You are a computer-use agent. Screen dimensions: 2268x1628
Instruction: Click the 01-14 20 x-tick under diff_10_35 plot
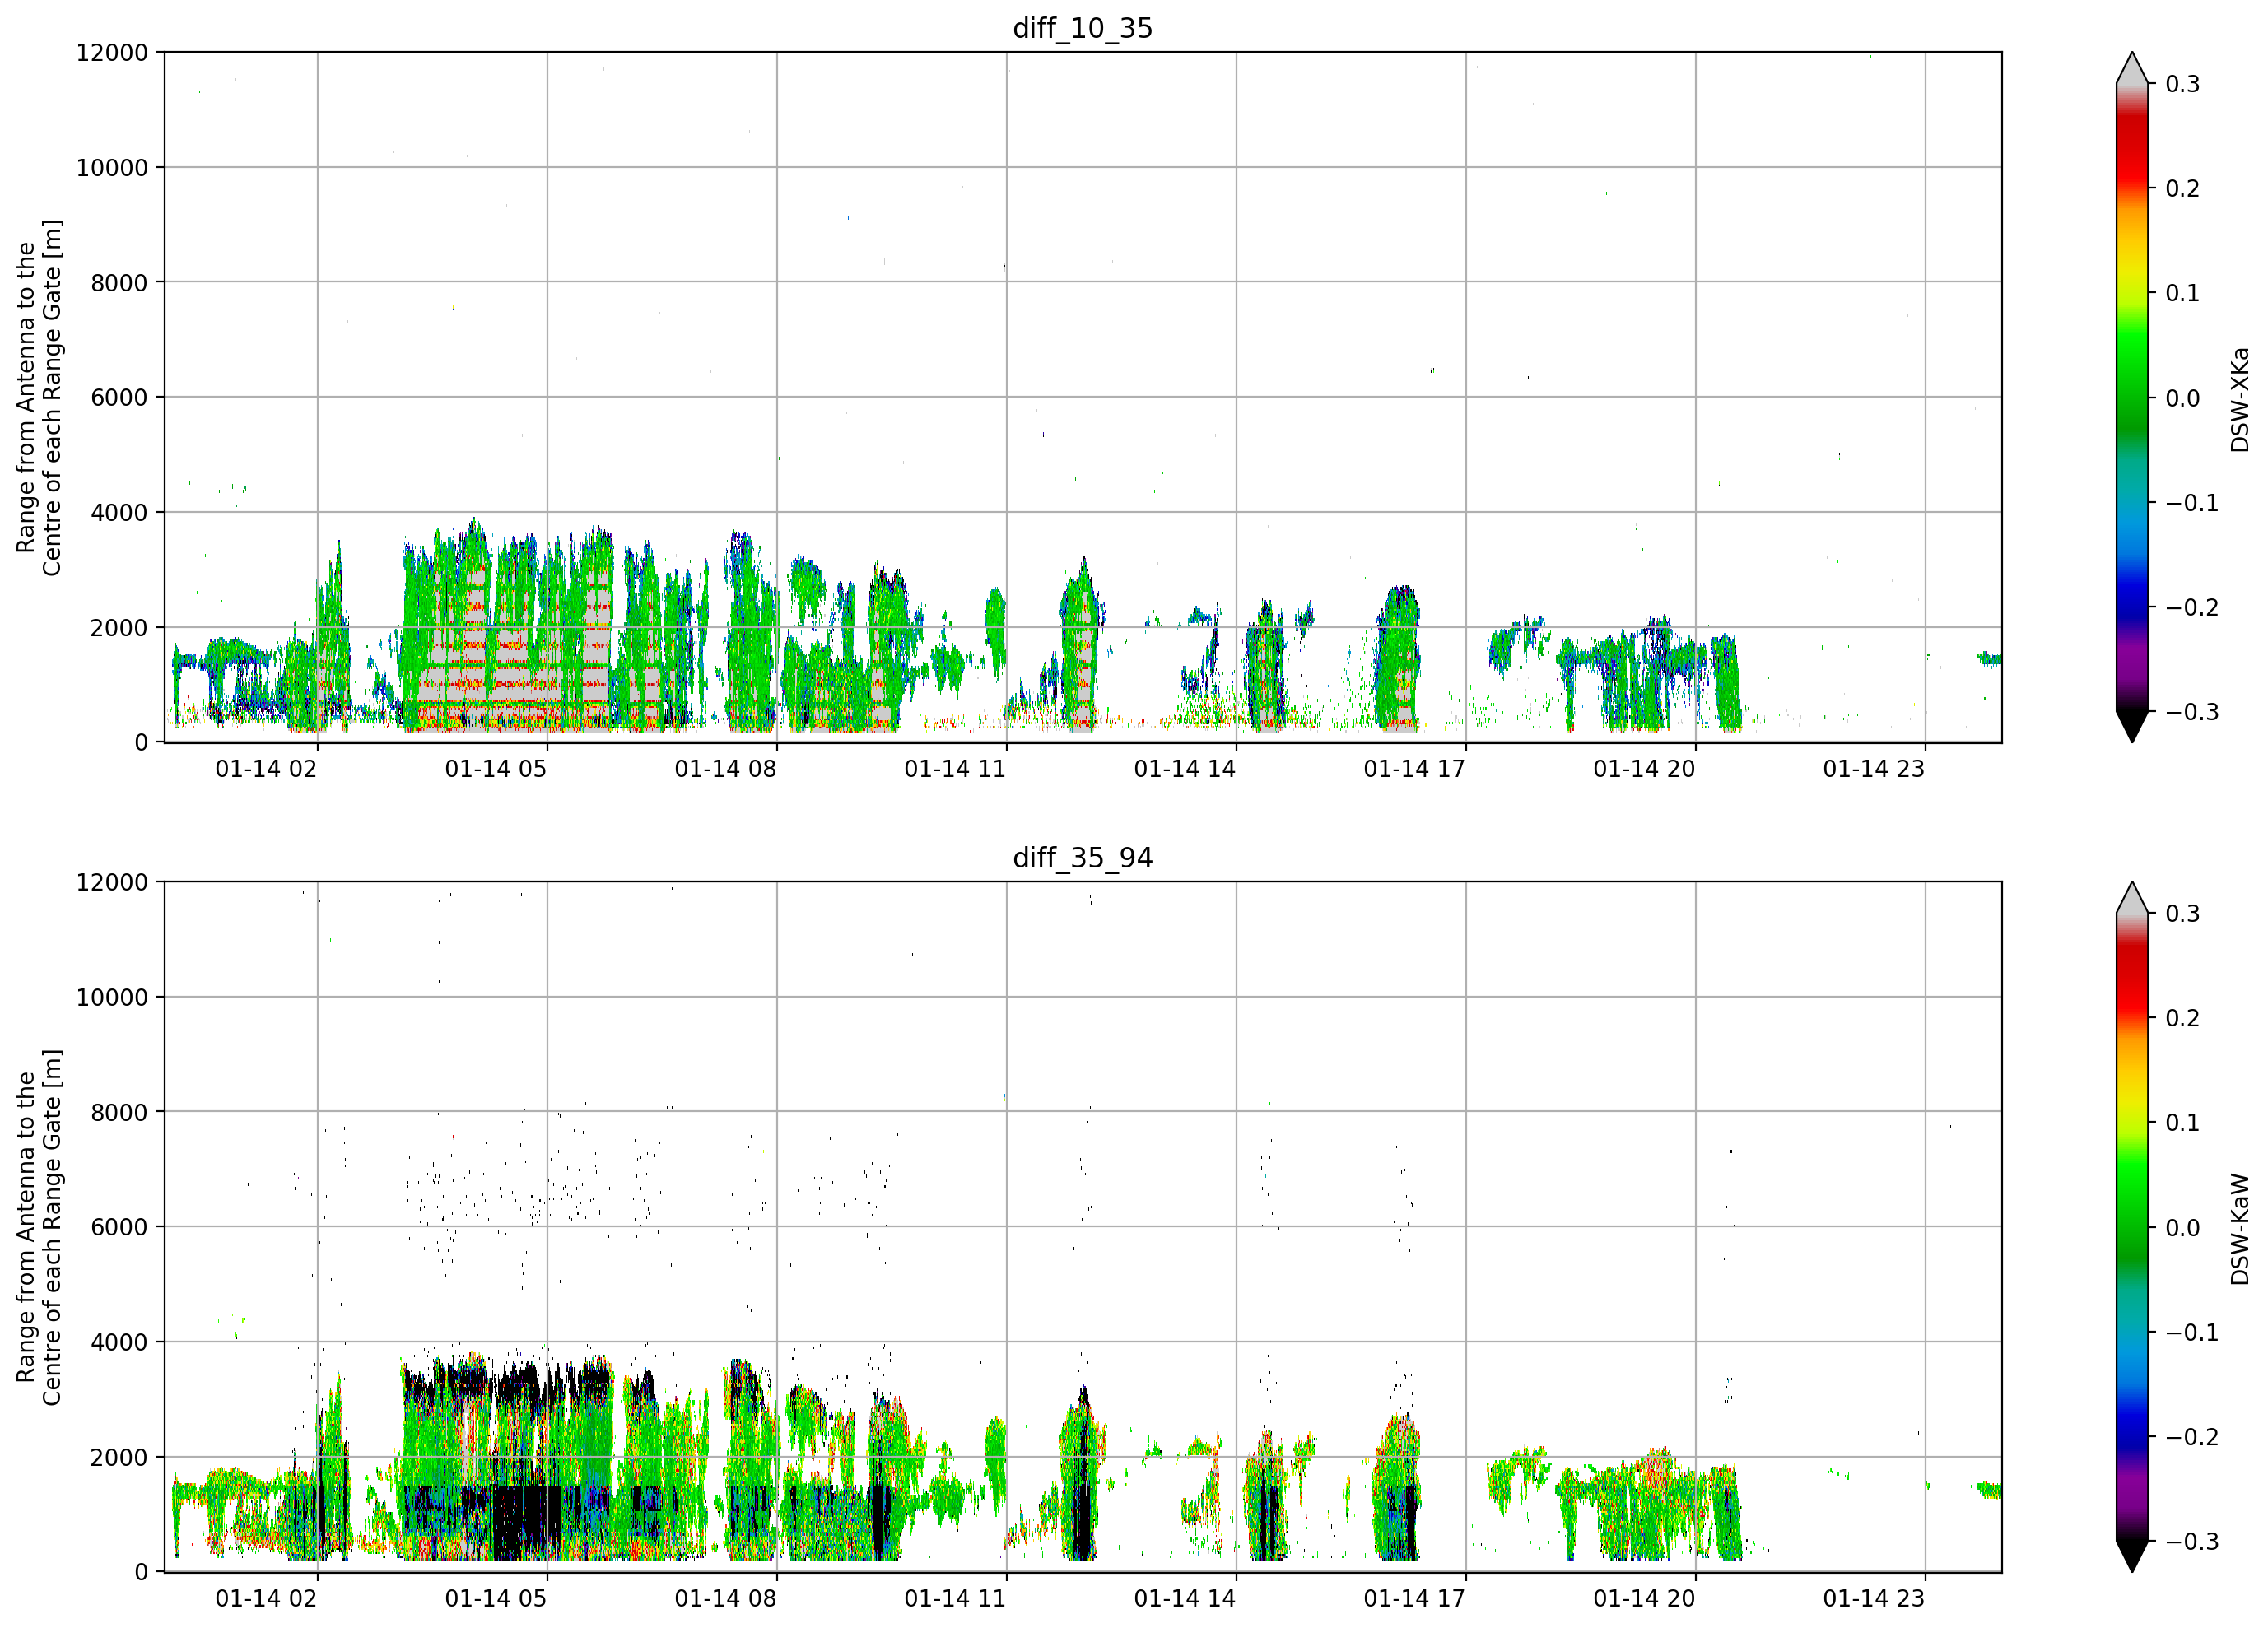pyautogui.click(x=1644, y=769)
